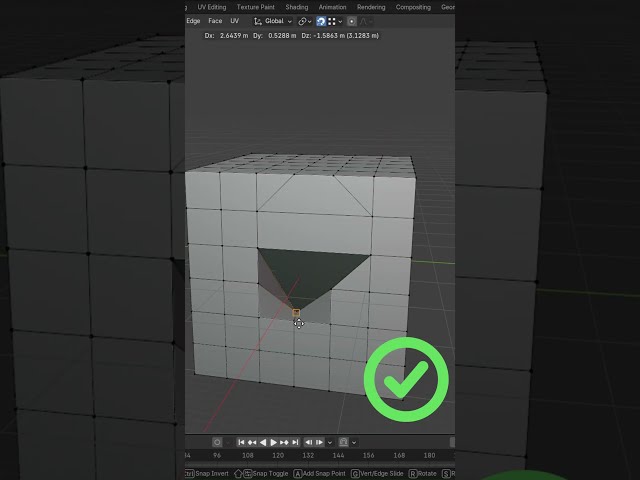Click the 'Dx: 2.6439 m' readout
Screen dimensions: 640x480
point(226,36)
